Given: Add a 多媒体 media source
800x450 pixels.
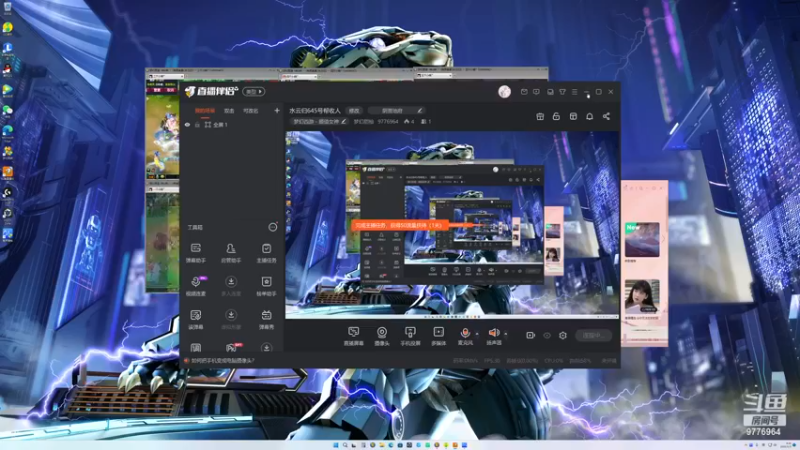Looking at the screenshot, I should 438,336.
